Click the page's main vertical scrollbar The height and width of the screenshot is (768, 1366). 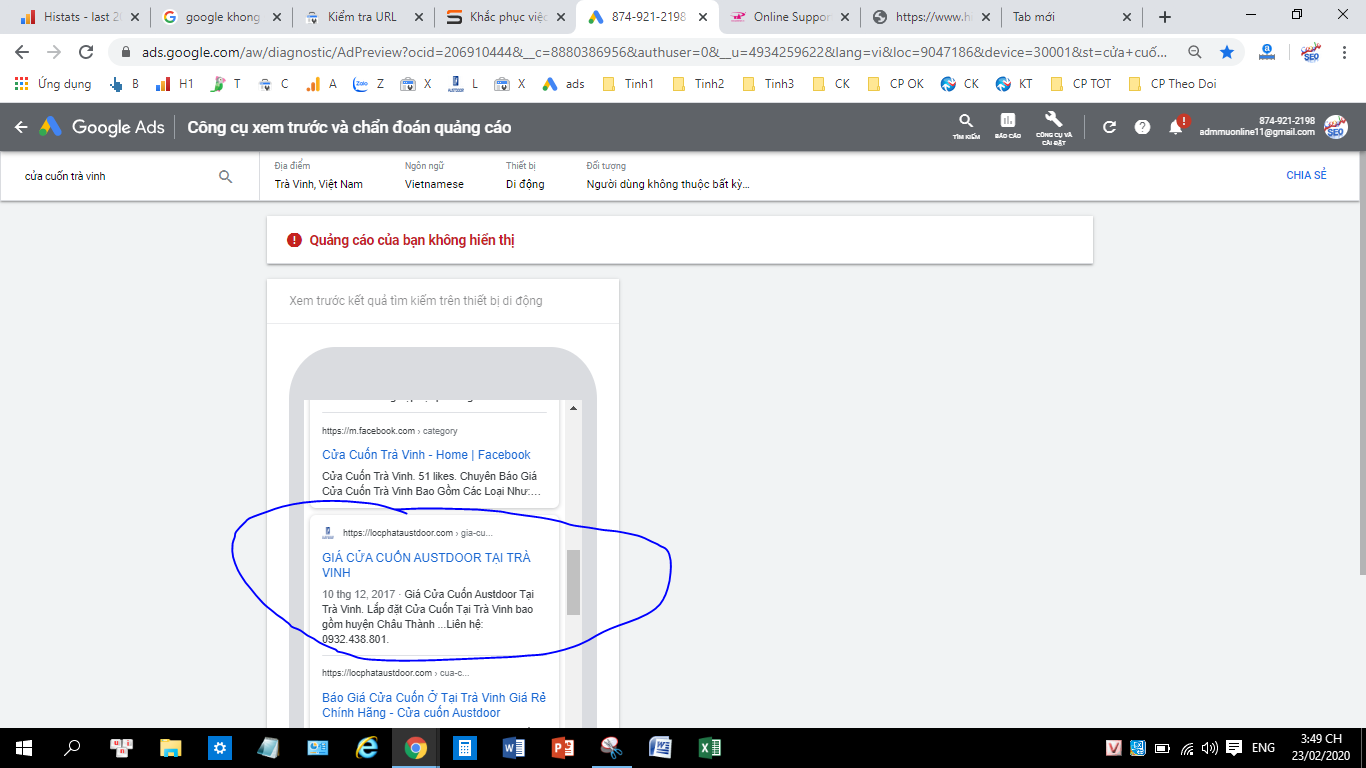(1361, 362)
